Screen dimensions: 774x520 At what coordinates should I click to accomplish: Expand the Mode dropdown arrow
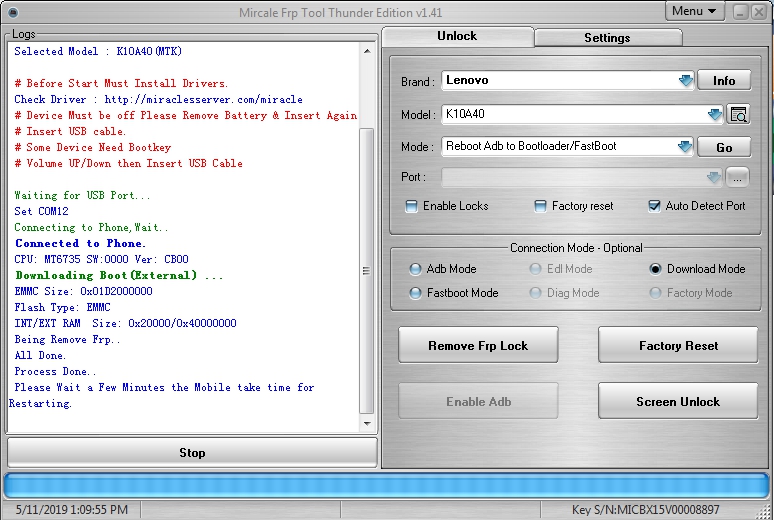685,147
